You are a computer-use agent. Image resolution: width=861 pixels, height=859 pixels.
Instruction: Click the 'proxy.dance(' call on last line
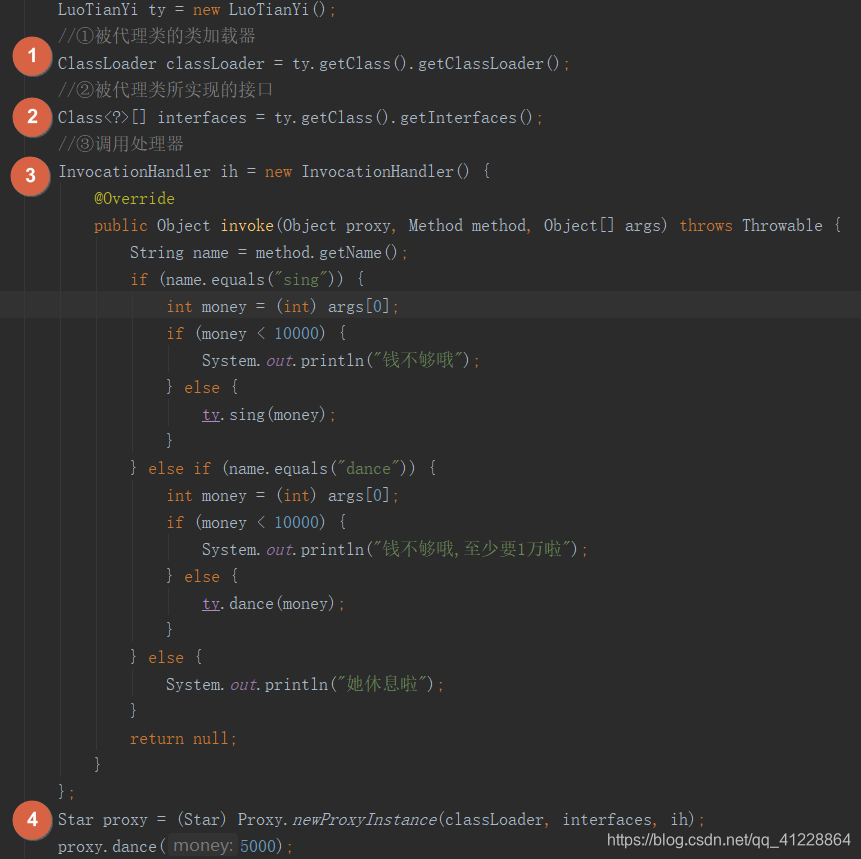[111, 846]
